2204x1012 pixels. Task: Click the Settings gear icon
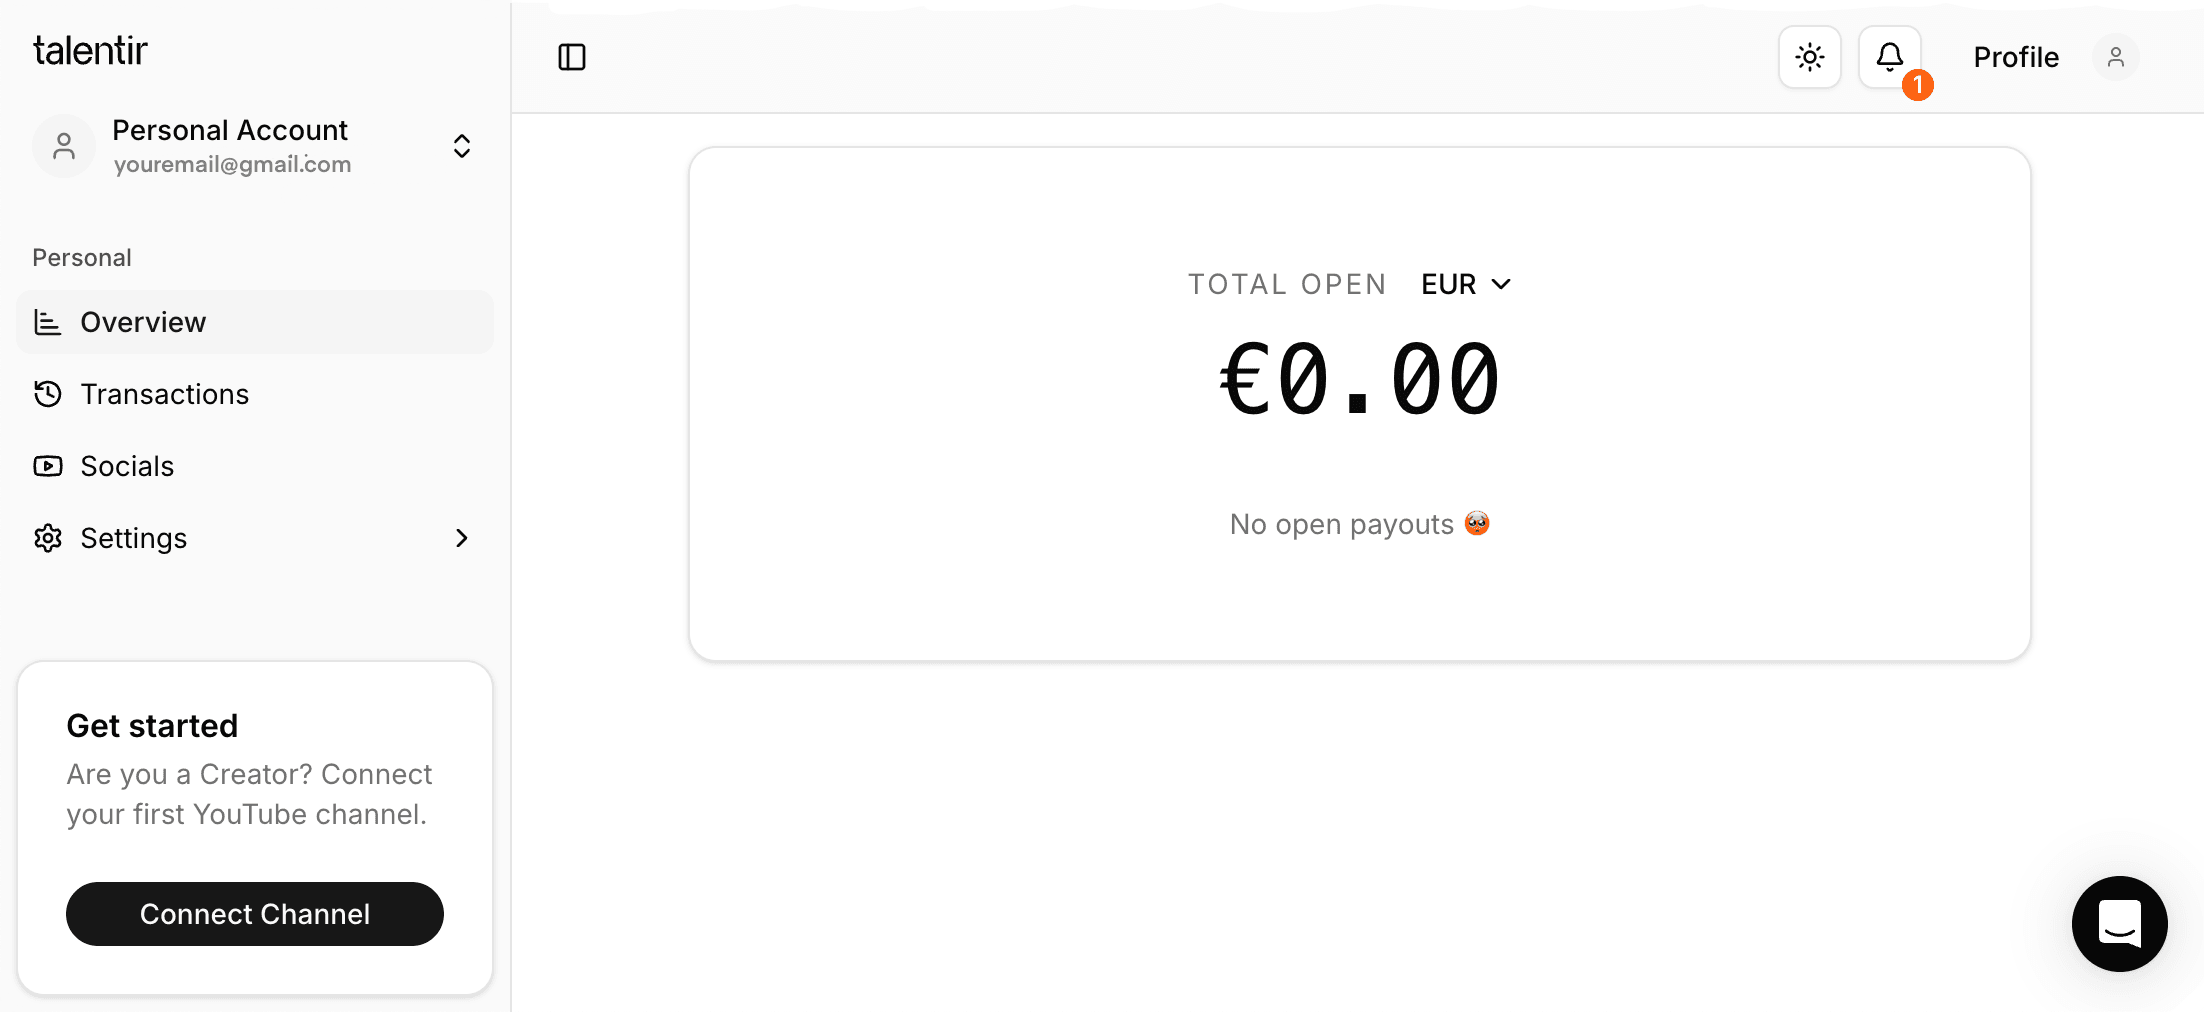coord(48,538)
